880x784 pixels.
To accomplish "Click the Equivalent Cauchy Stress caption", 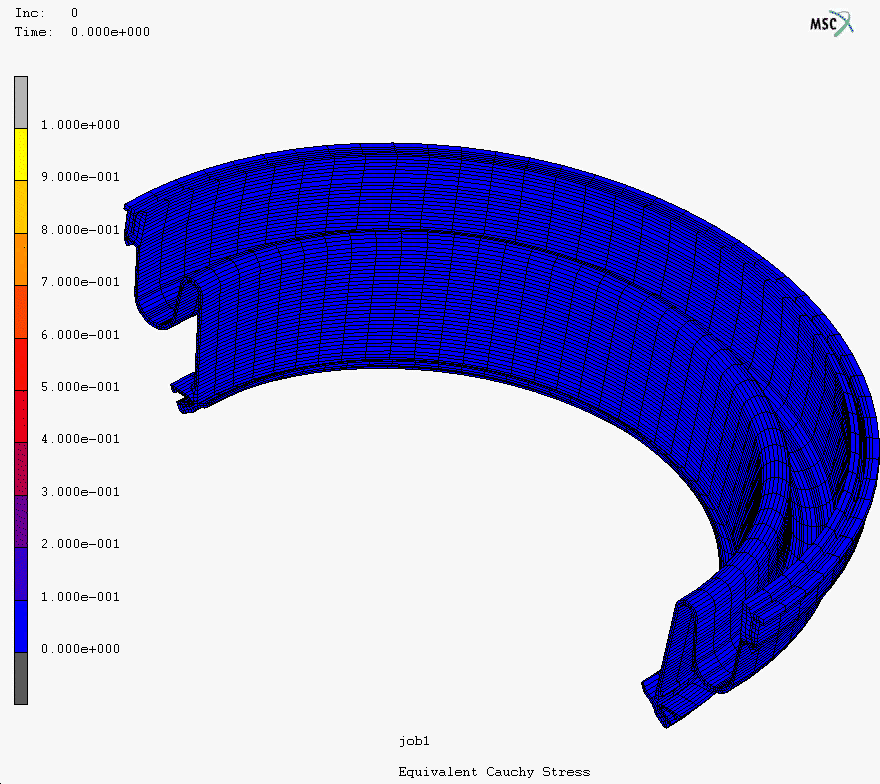I will (494, 772).
